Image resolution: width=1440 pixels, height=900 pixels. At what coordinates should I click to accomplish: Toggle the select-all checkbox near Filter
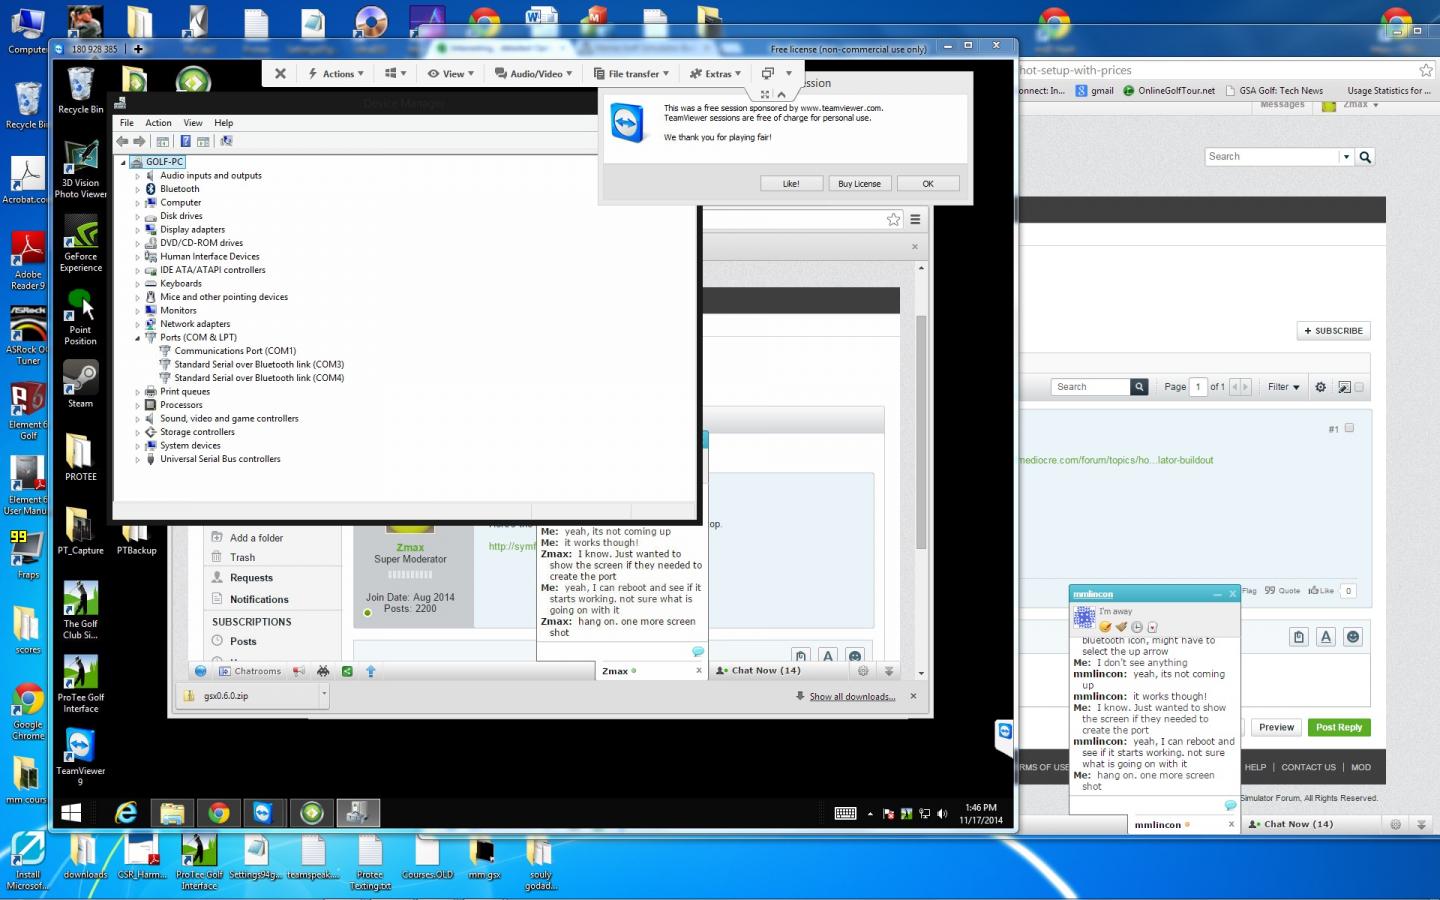click(x=1358, y=387)
